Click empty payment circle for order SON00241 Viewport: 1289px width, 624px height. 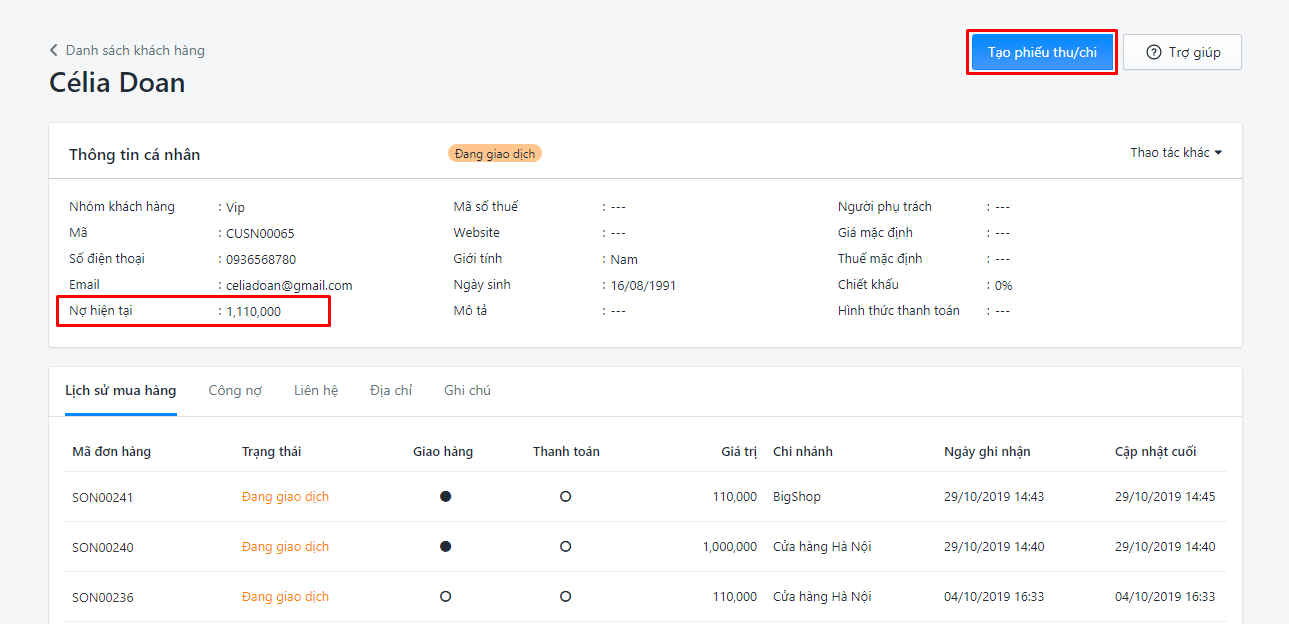click(x=565, y=496)
